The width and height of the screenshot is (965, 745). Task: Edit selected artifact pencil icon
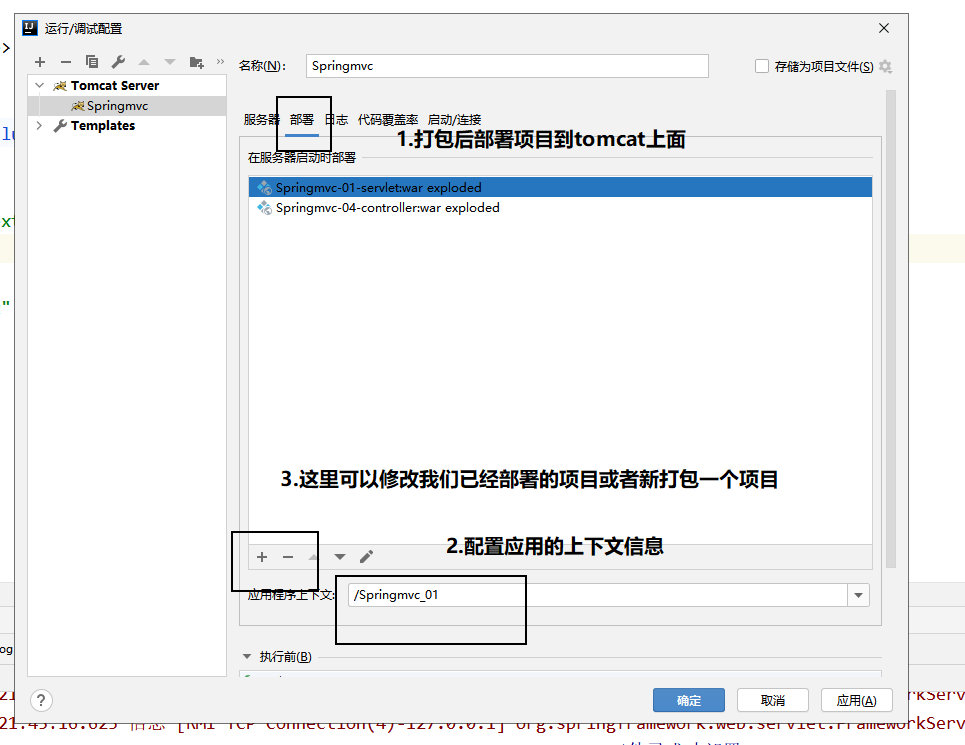pyautogui.click(x=366, y=557)
